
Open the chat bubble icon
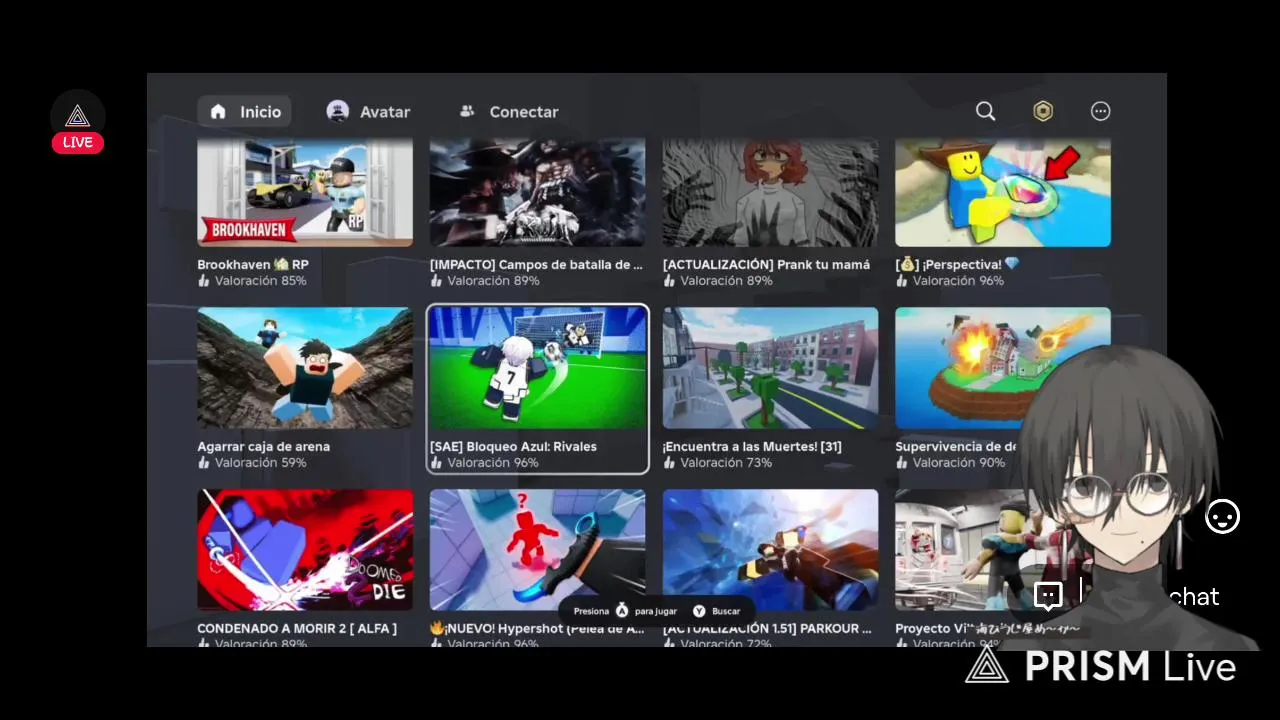[x=1048, y=596]
